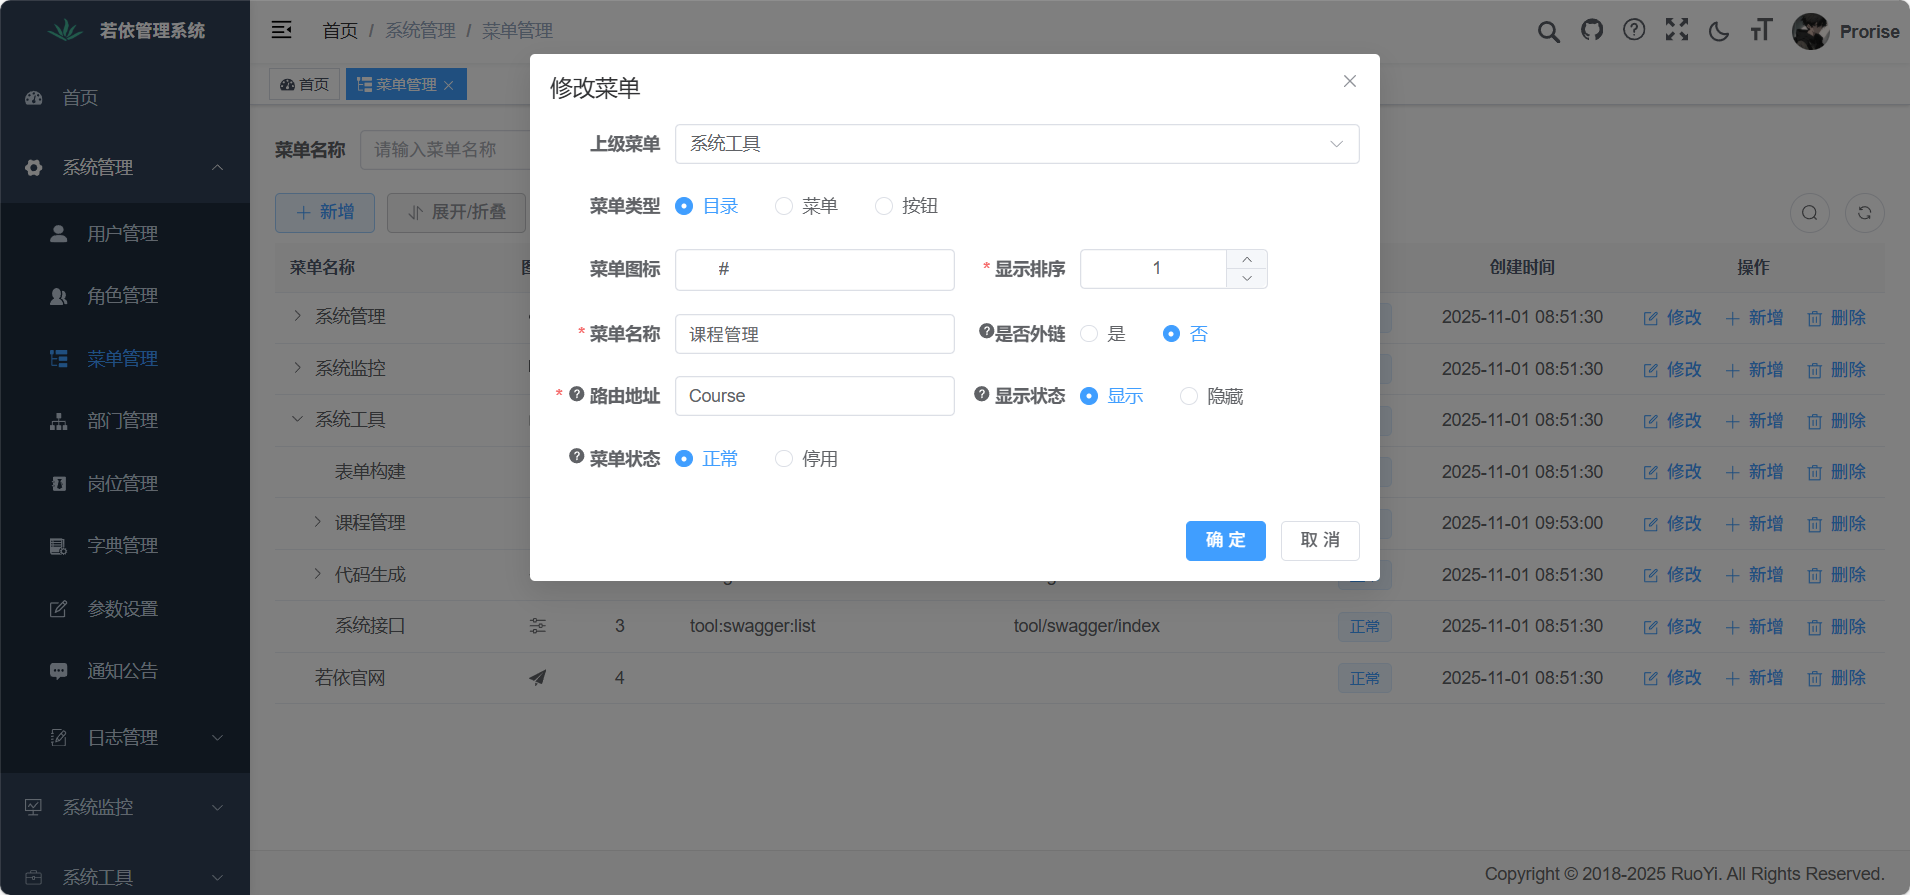
Task: Click the 确定 confirm button
Action: click(x=1225, y=541)
